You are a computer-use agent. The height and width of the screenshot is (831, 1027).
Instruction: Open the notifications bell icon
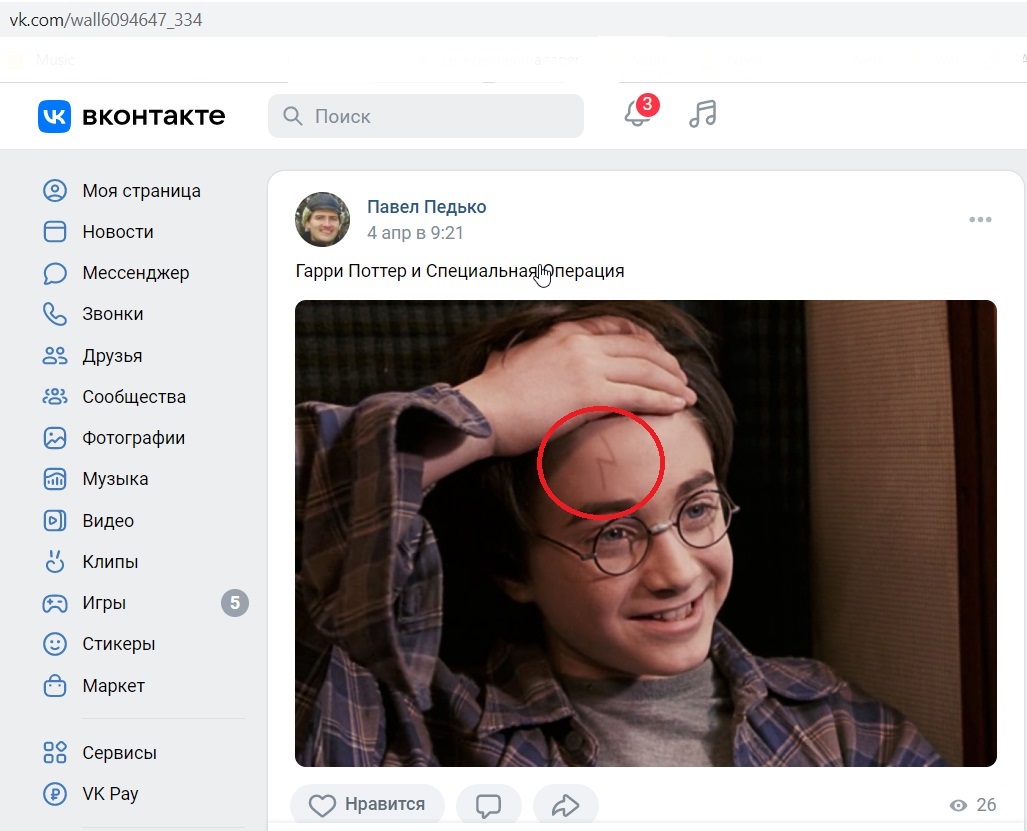click(637, 113)
